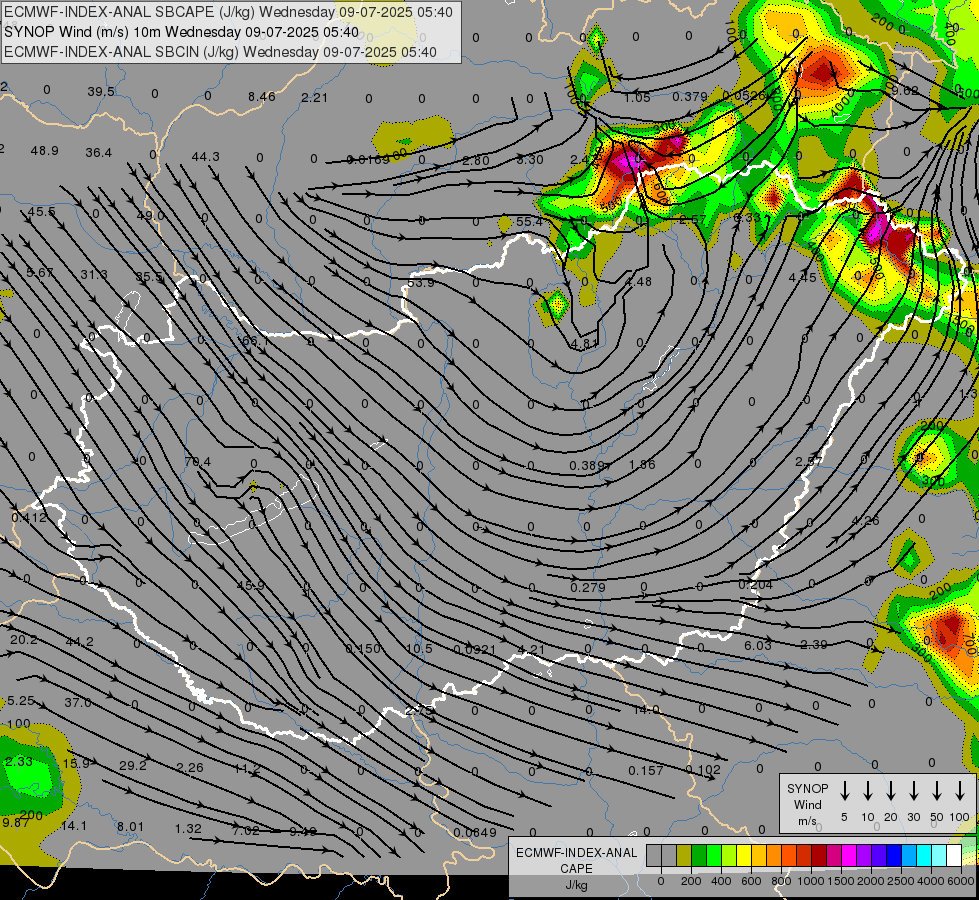Screen dimensions: 979x900
Task: Select the SBCIN title line
Action: coord(220,52)
